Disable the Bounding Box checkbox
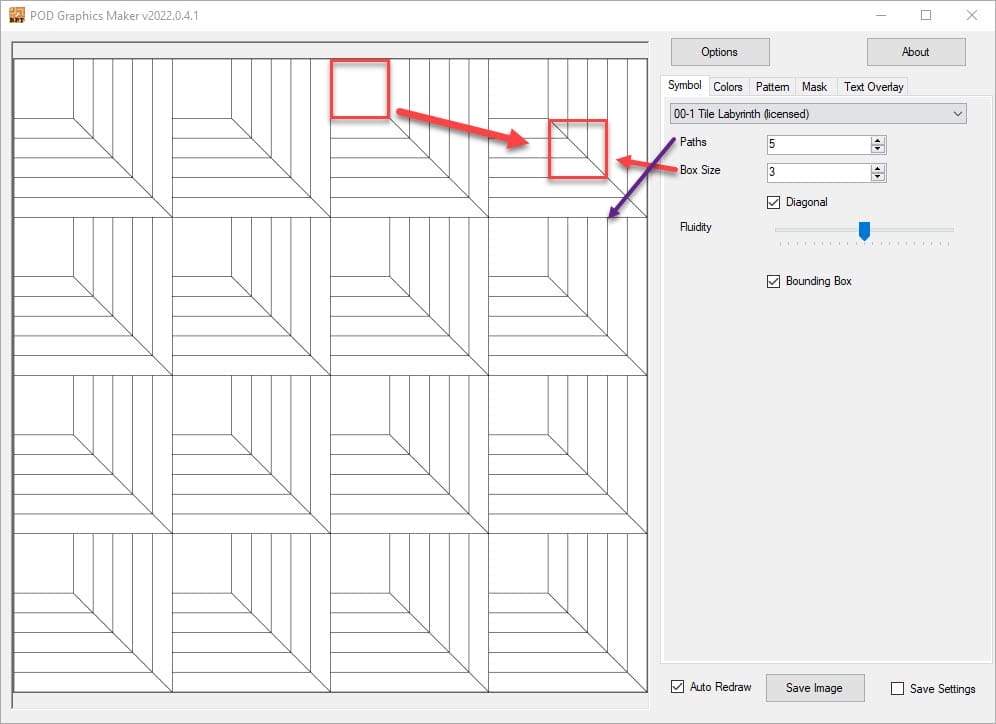This screenshot has height=724, width=996. 773,281
